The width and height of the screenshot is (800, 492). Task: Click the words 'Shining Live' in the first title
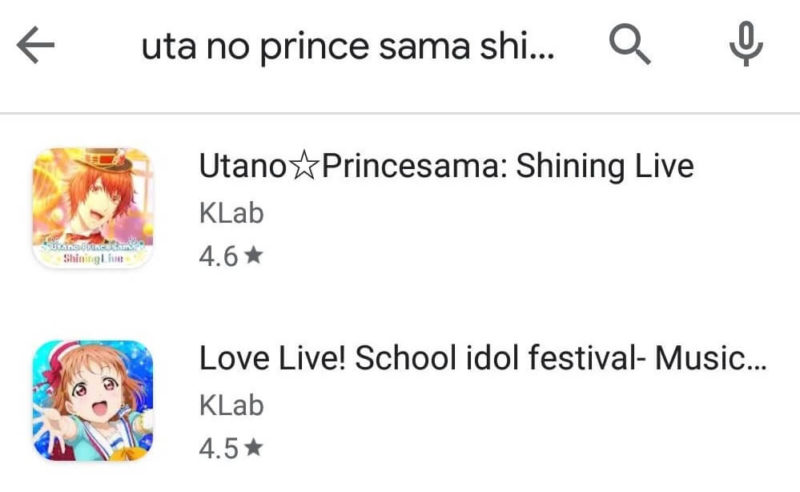click(605, 166)
